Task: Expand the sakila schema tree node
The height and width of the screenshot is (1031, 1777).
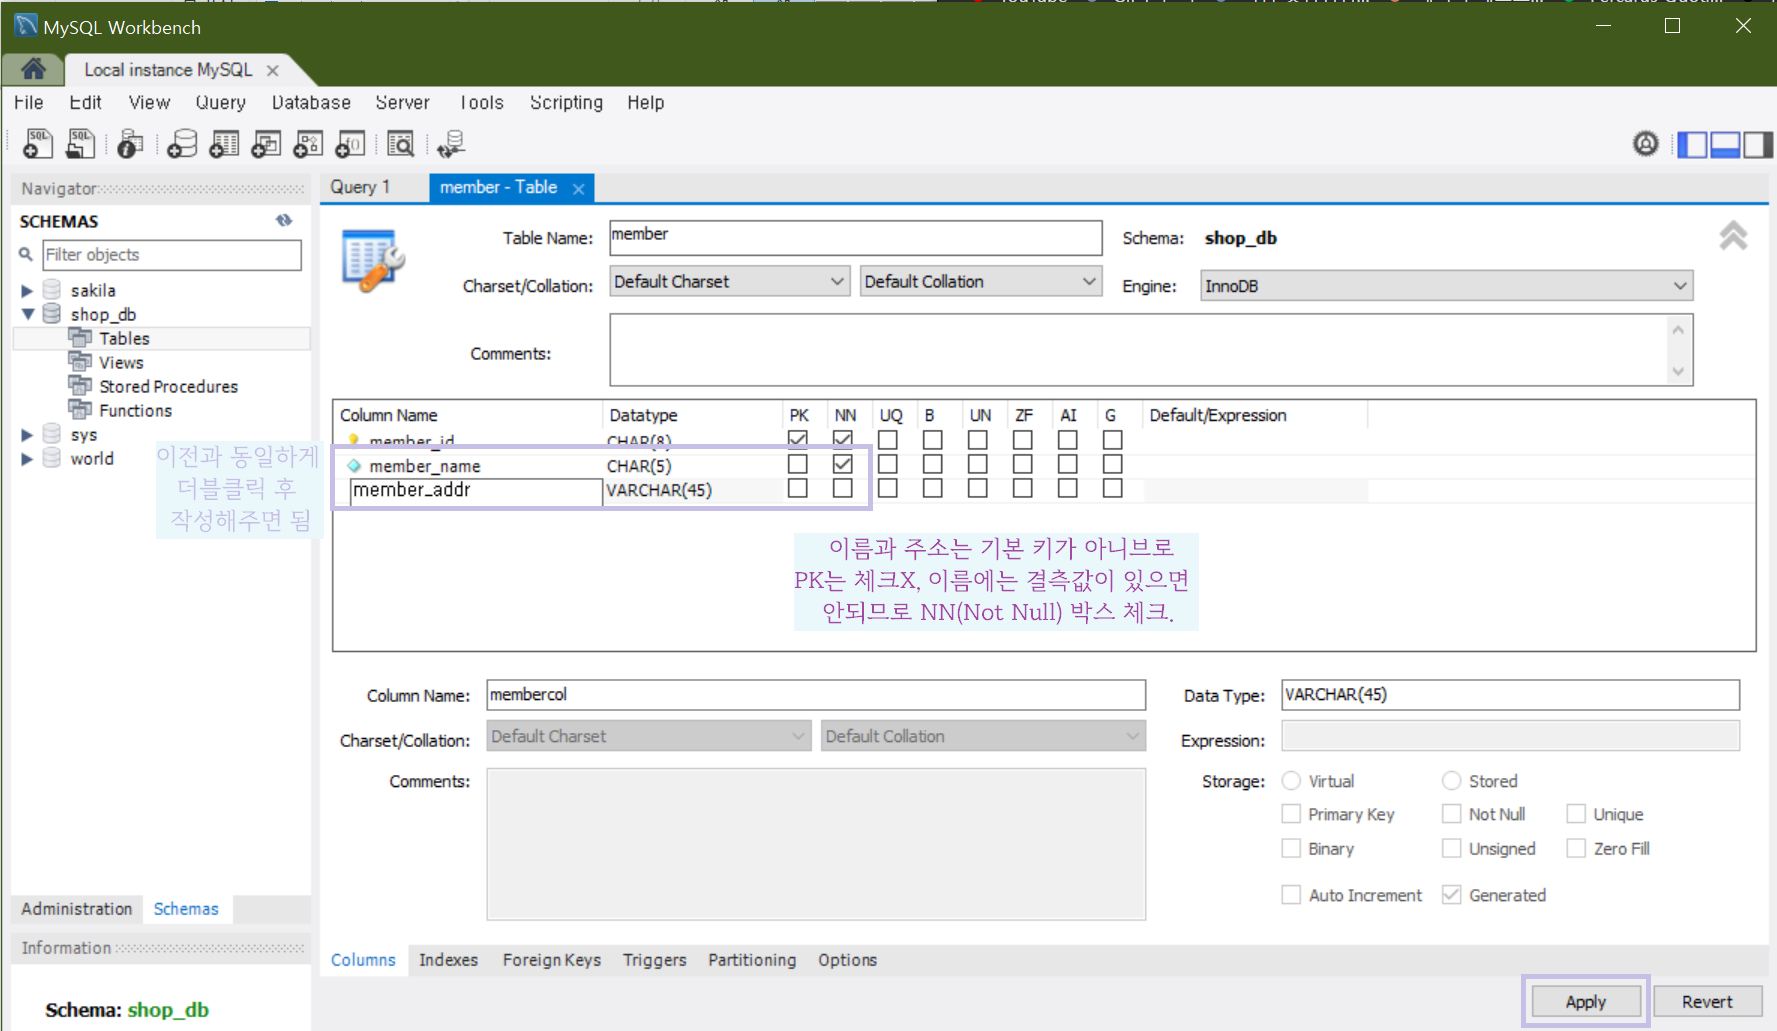Action: [27, 290]
